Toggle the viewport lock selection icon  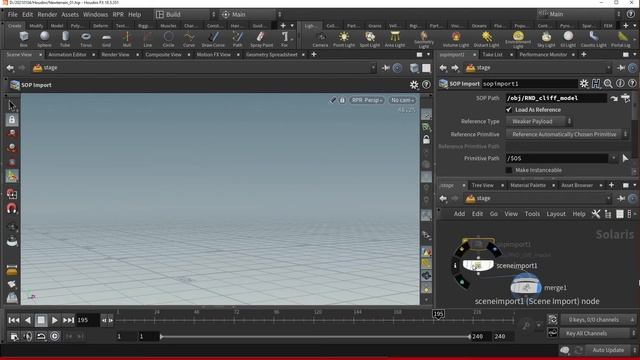click(12, 120)
